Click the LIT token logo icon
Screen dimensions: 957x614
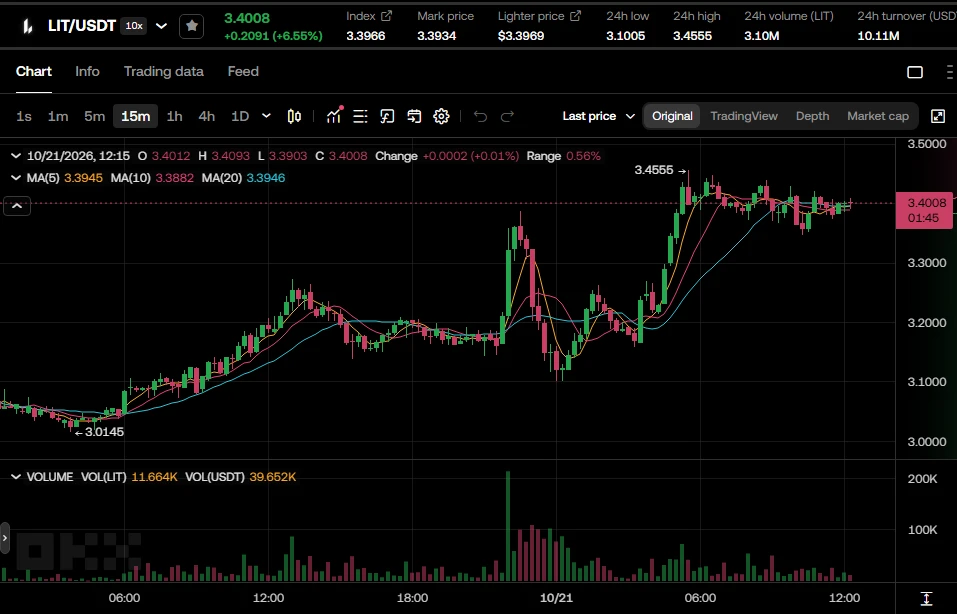(27, 26)
